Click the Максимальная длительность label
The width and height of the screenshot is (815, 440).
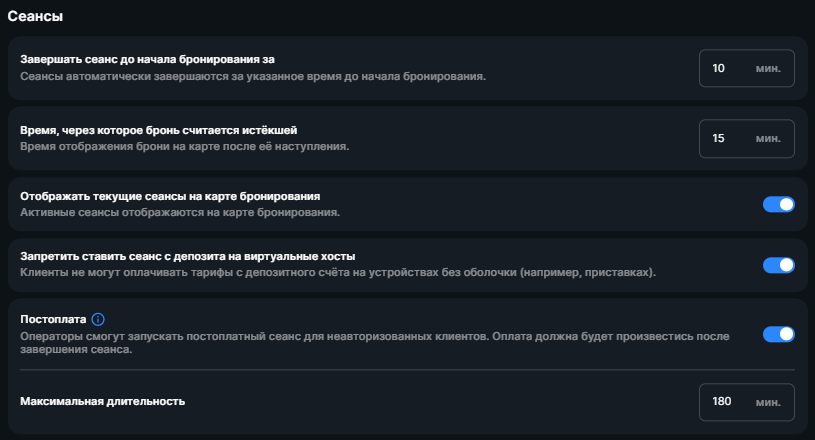[x=102, y=401]
